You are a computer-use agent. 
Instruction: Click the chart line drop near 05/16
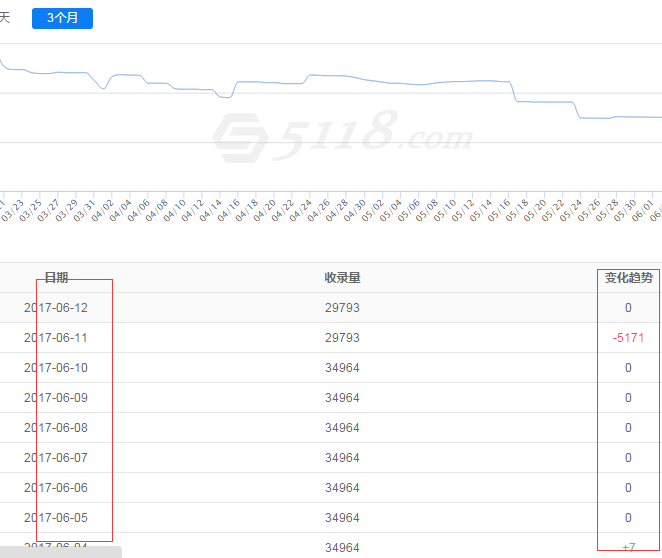point(514,92)
